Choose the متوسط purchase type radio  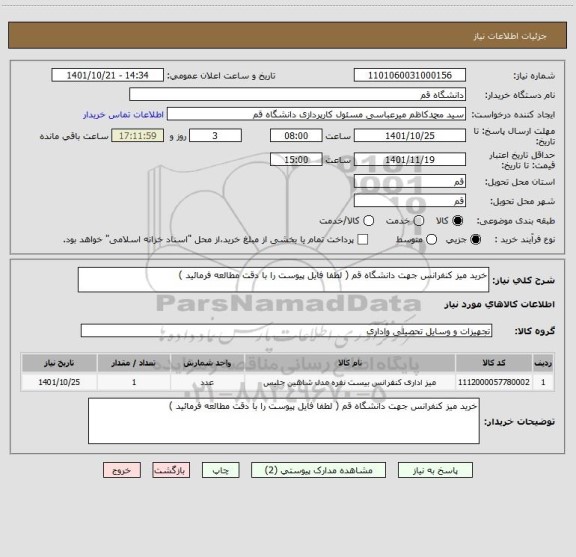pos(431,240)
